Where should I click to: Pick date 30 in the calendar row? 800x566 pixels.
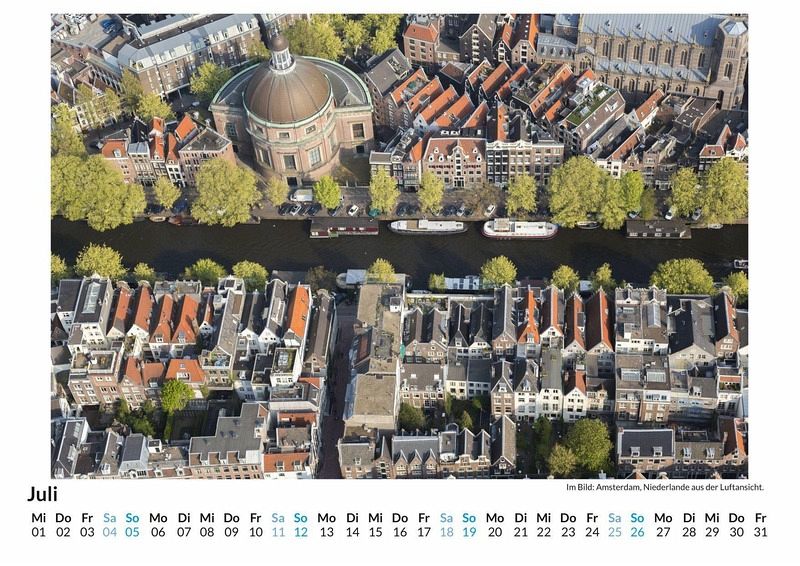(x=736, y=532)
